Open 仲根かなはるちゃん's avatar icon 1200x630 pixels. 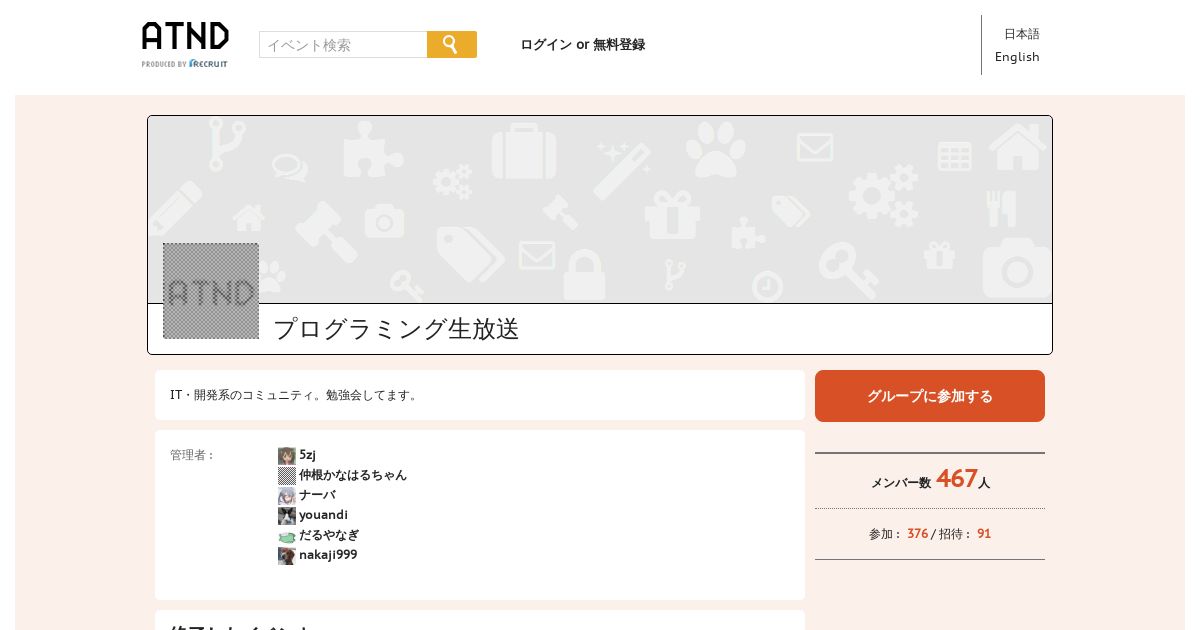point(287,476)
